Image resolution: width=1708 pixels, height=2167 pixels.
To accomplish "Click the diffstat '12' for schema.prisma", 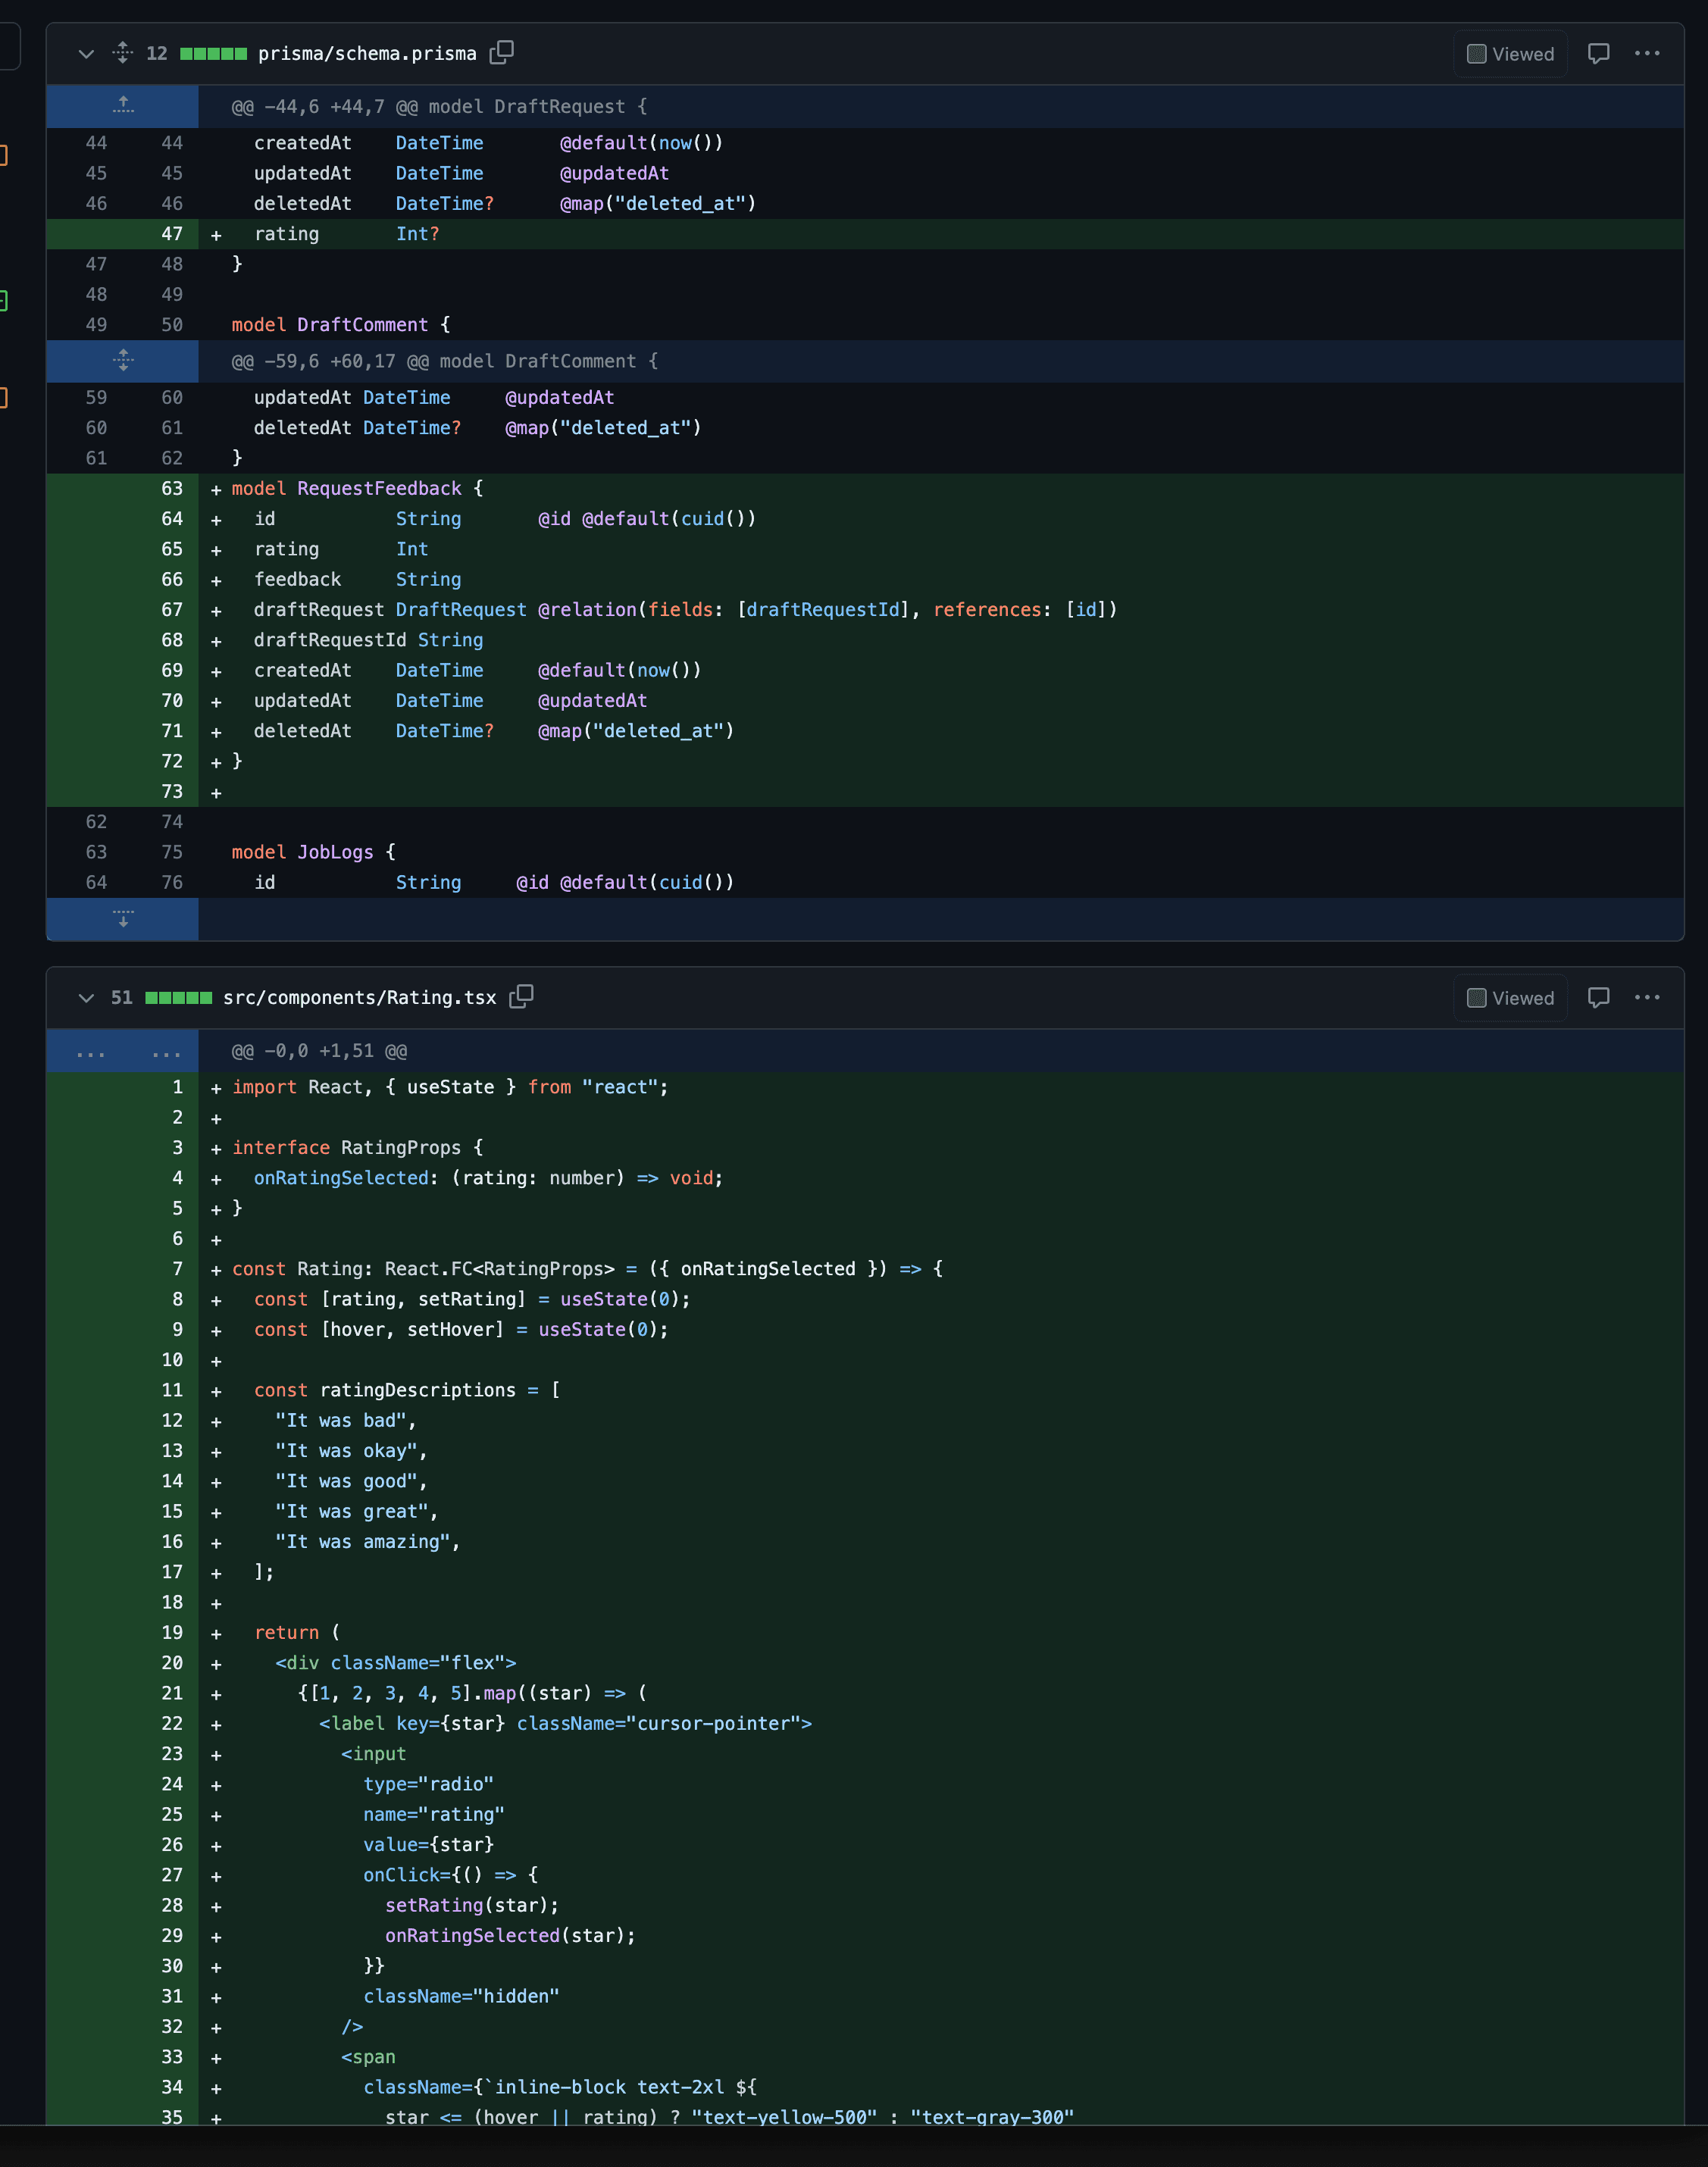I will pyautogui.click(x=157, y=54).
